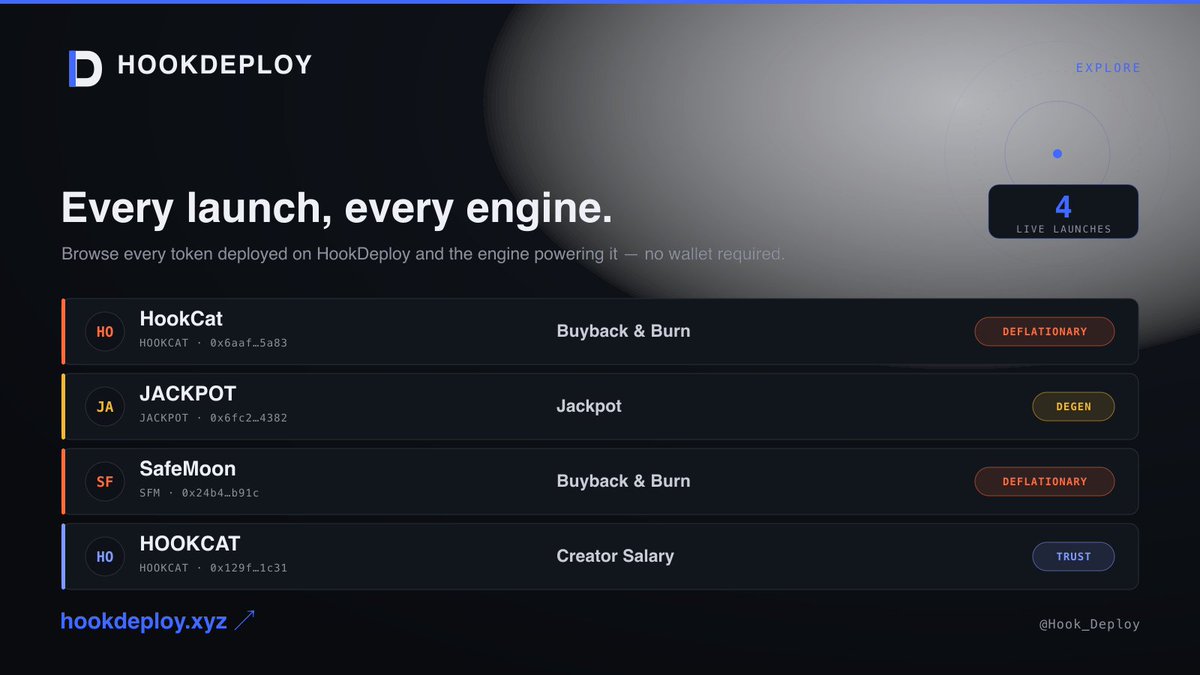Click DEFLATIONARY badge in SafeMoon row
The width and height of the screenshot is (1200, 675).
(x=1044, y=481)
